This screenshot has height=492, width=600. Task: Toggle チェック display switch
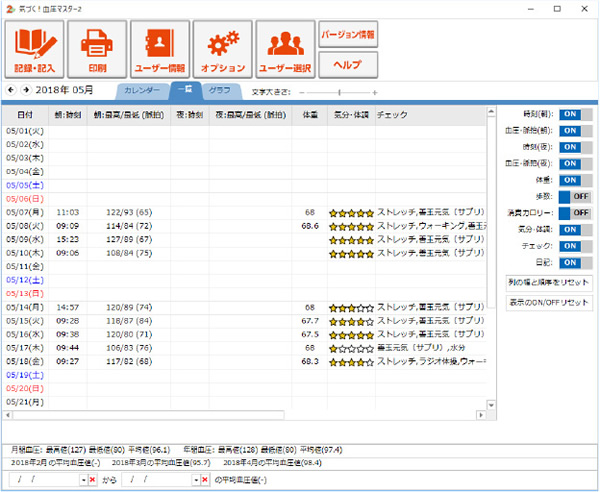click(576, 246)
